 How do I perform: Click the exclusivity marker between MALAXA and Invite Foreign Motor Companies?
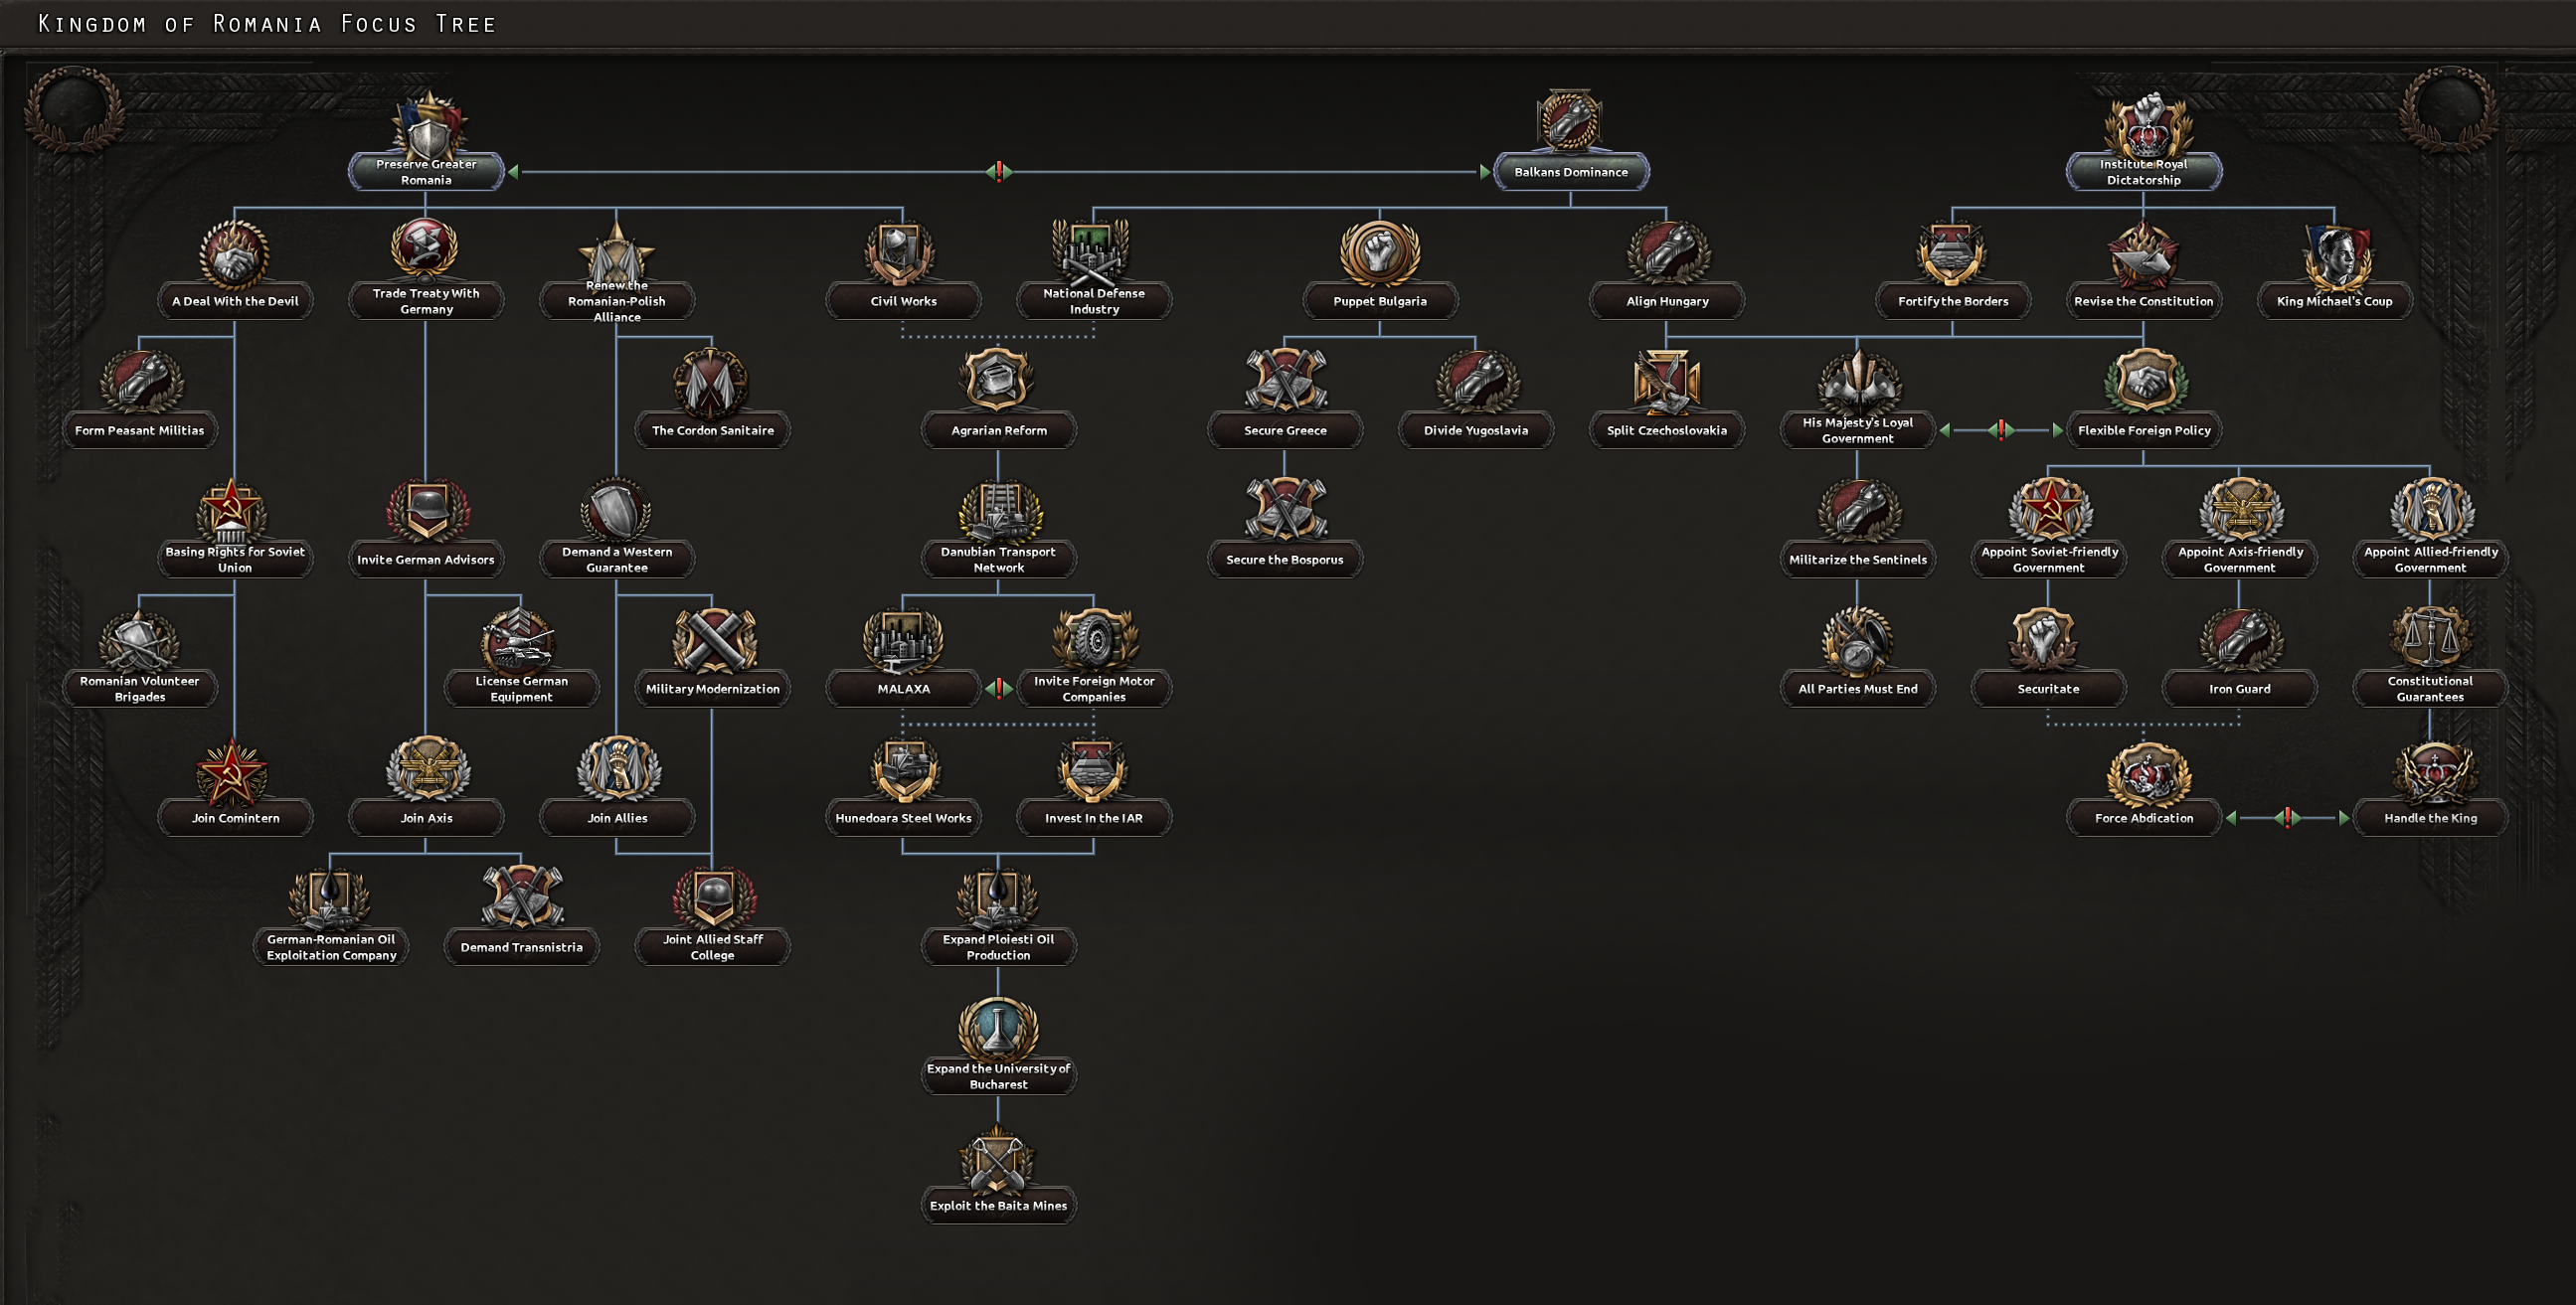(999, 688)
